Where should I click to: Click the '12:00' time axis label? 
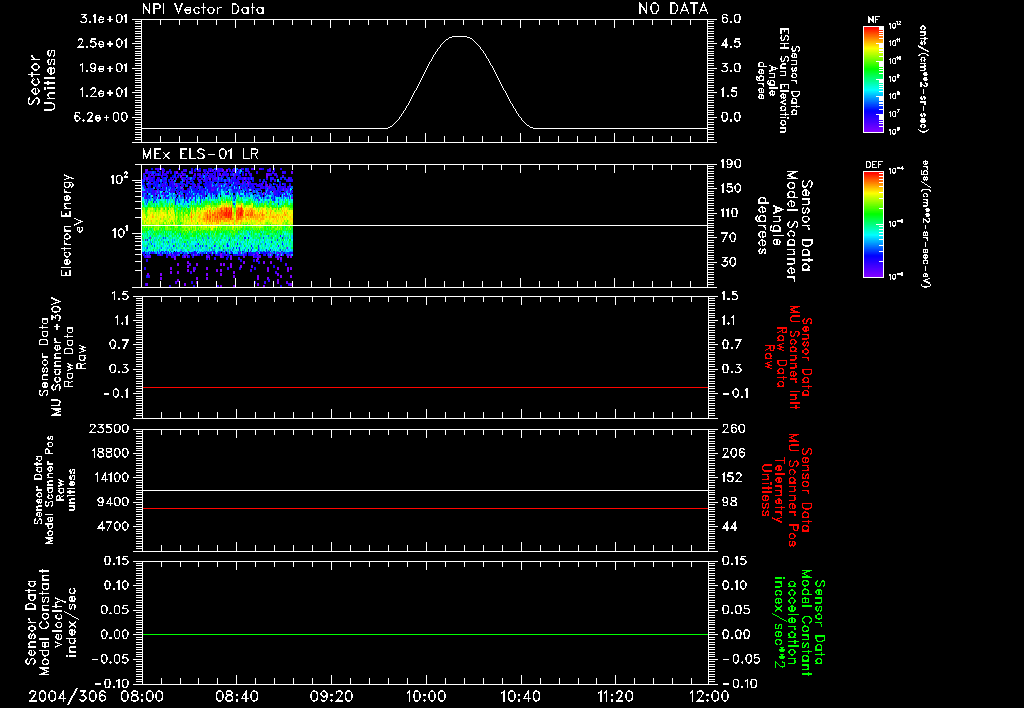tap(709, 696)
